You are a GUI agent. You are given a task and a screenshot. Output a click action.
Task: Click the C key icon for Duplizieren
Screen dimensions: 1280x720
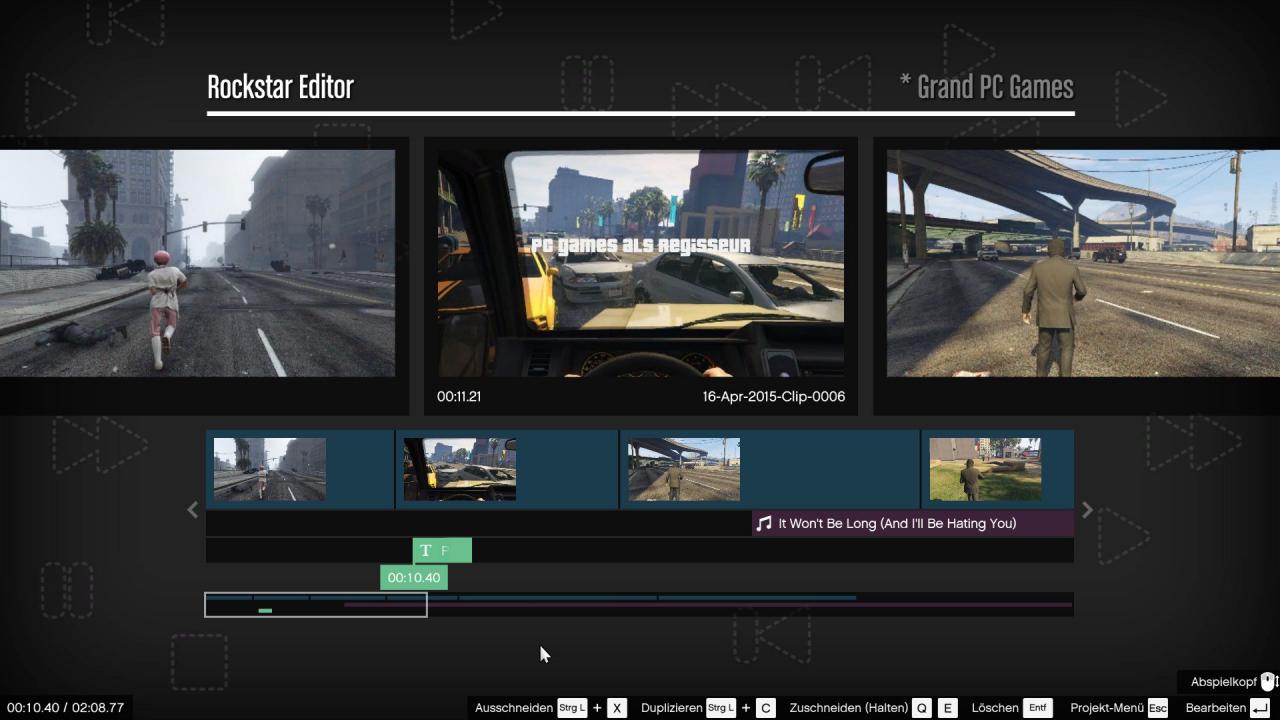click(x=766, y=708)
